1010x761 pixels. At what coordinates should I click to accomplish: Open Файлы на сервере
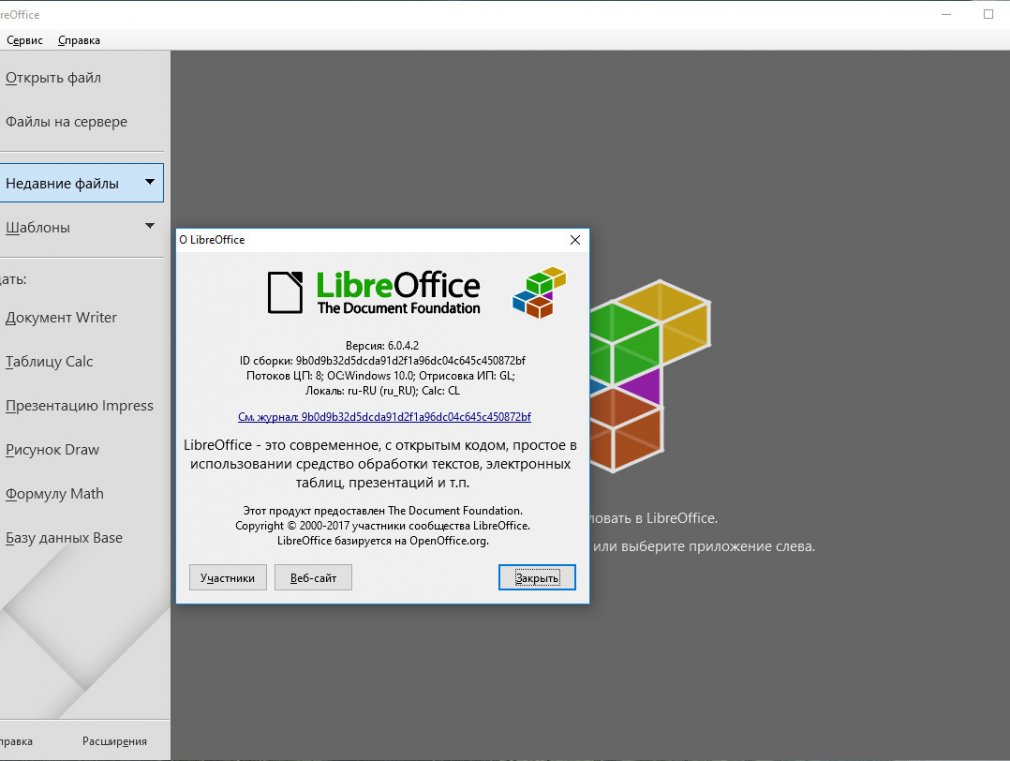pos(66,122)
